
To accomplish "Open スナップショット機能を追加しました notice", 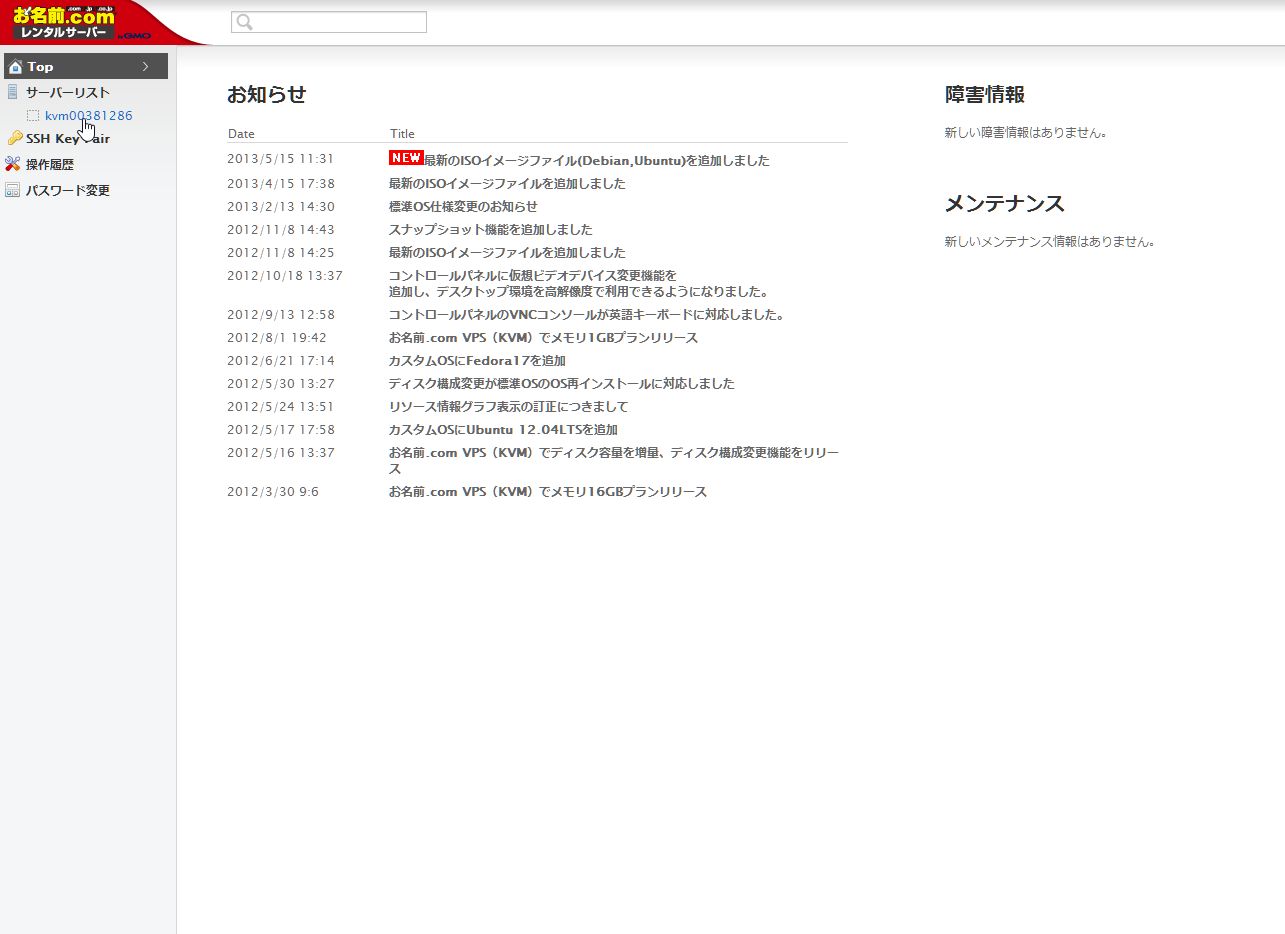I will [x=491, y=230].
